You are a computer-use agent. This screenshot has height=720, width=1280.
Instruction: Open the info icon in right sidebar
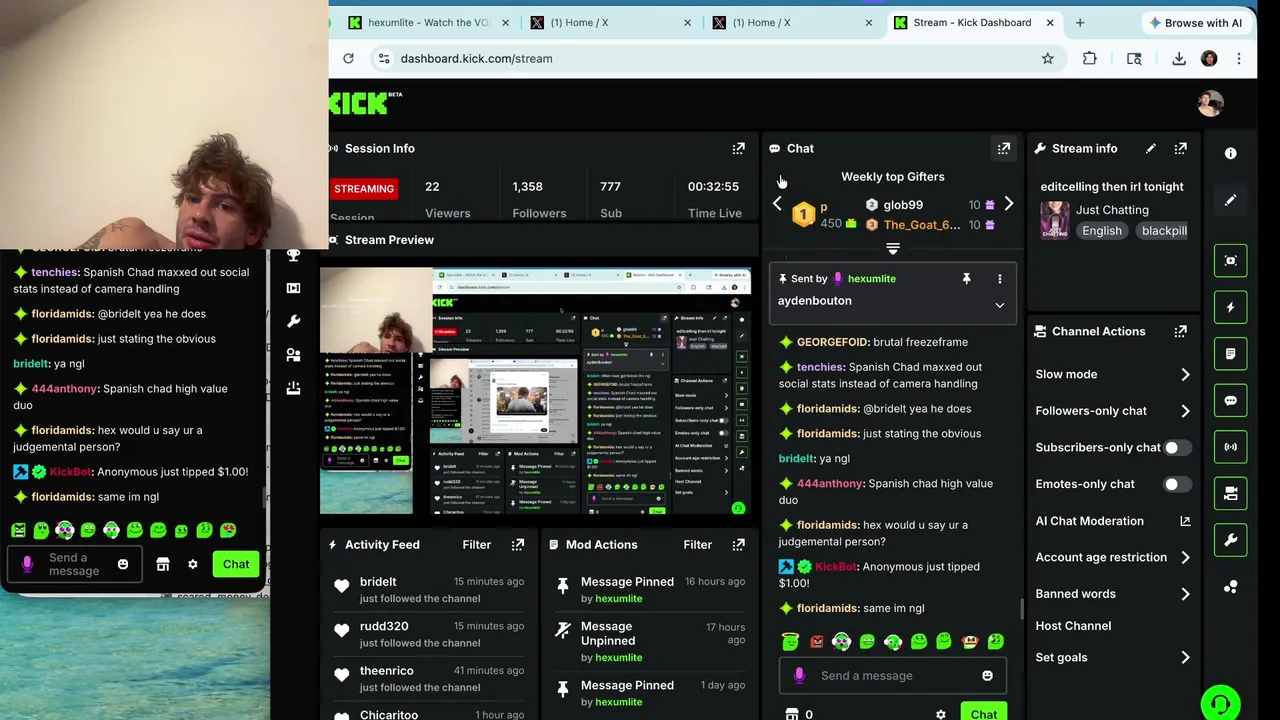pyautogui.click(x=1230, y=153)
